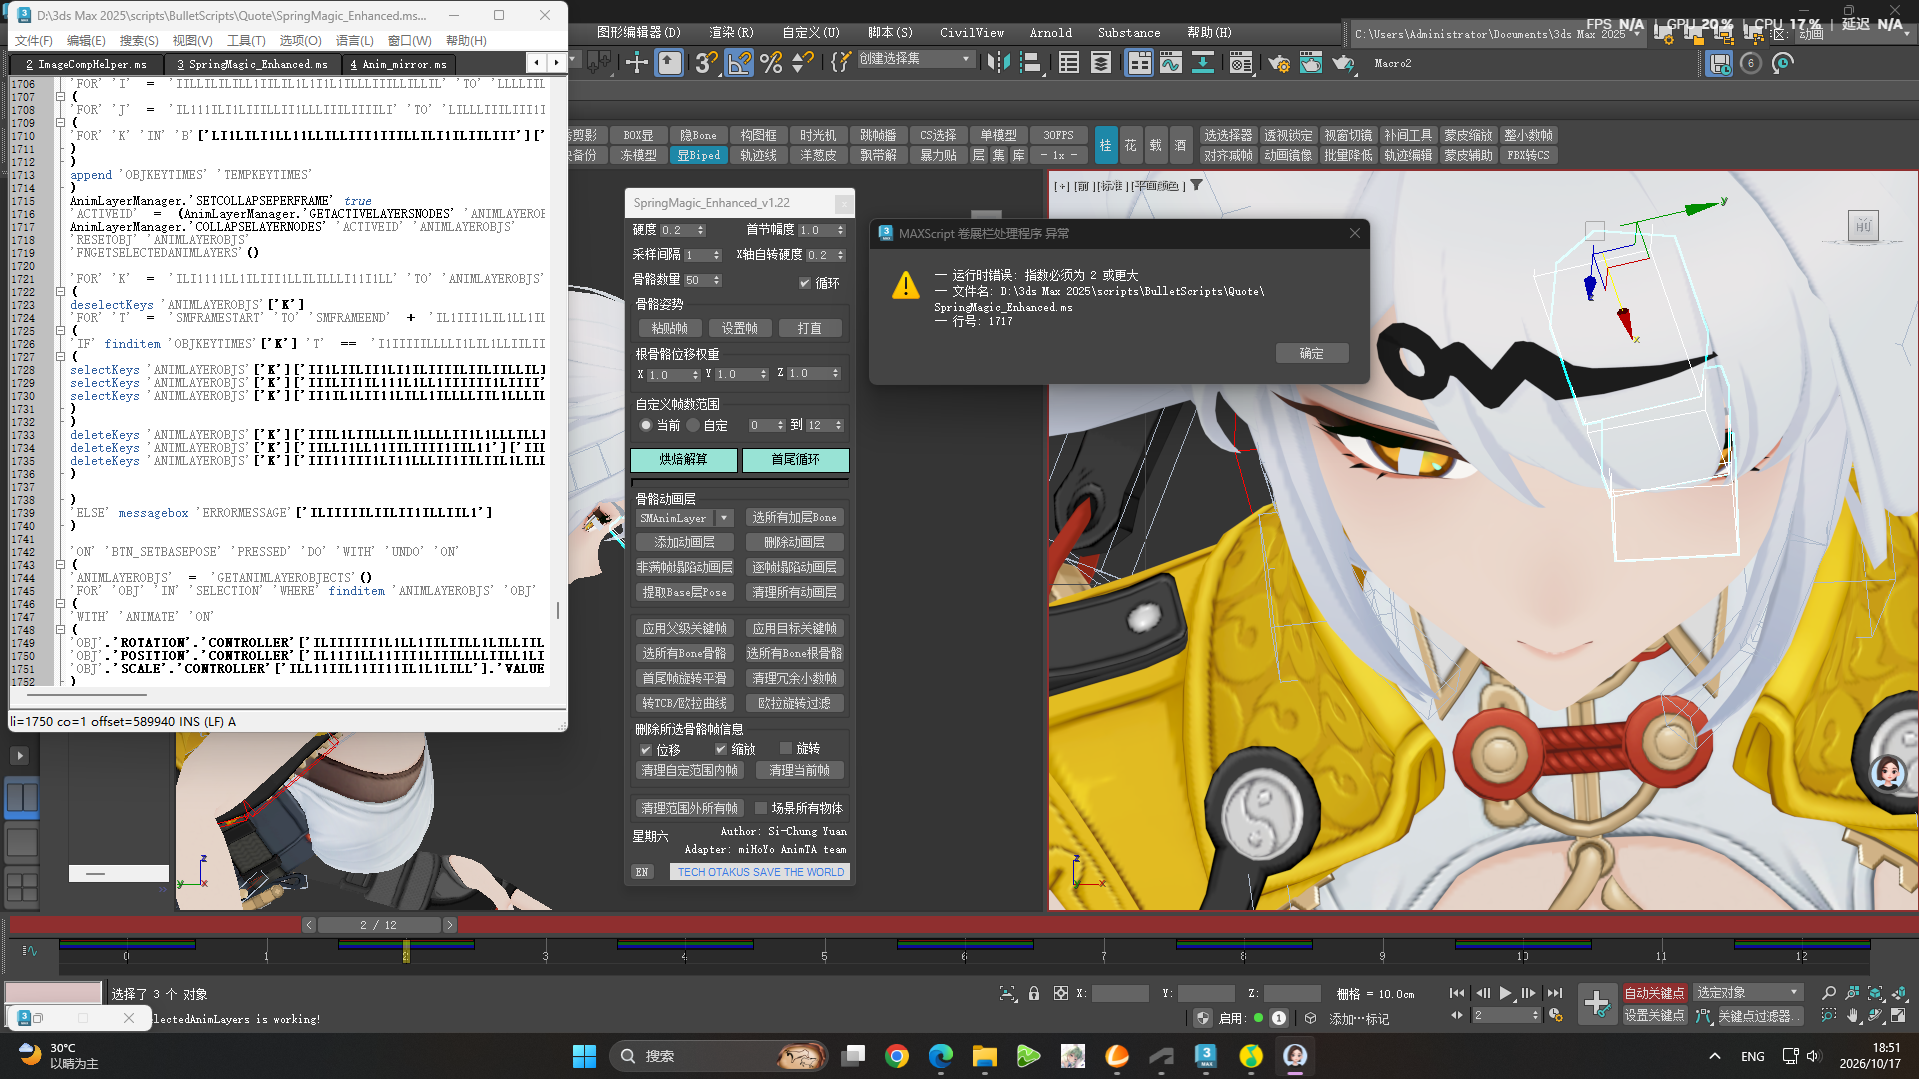Click the Pan View hand icon
The height and width of the screenshot is (1079, 1919).
pyautogui.click(x=1852, y=1015)
